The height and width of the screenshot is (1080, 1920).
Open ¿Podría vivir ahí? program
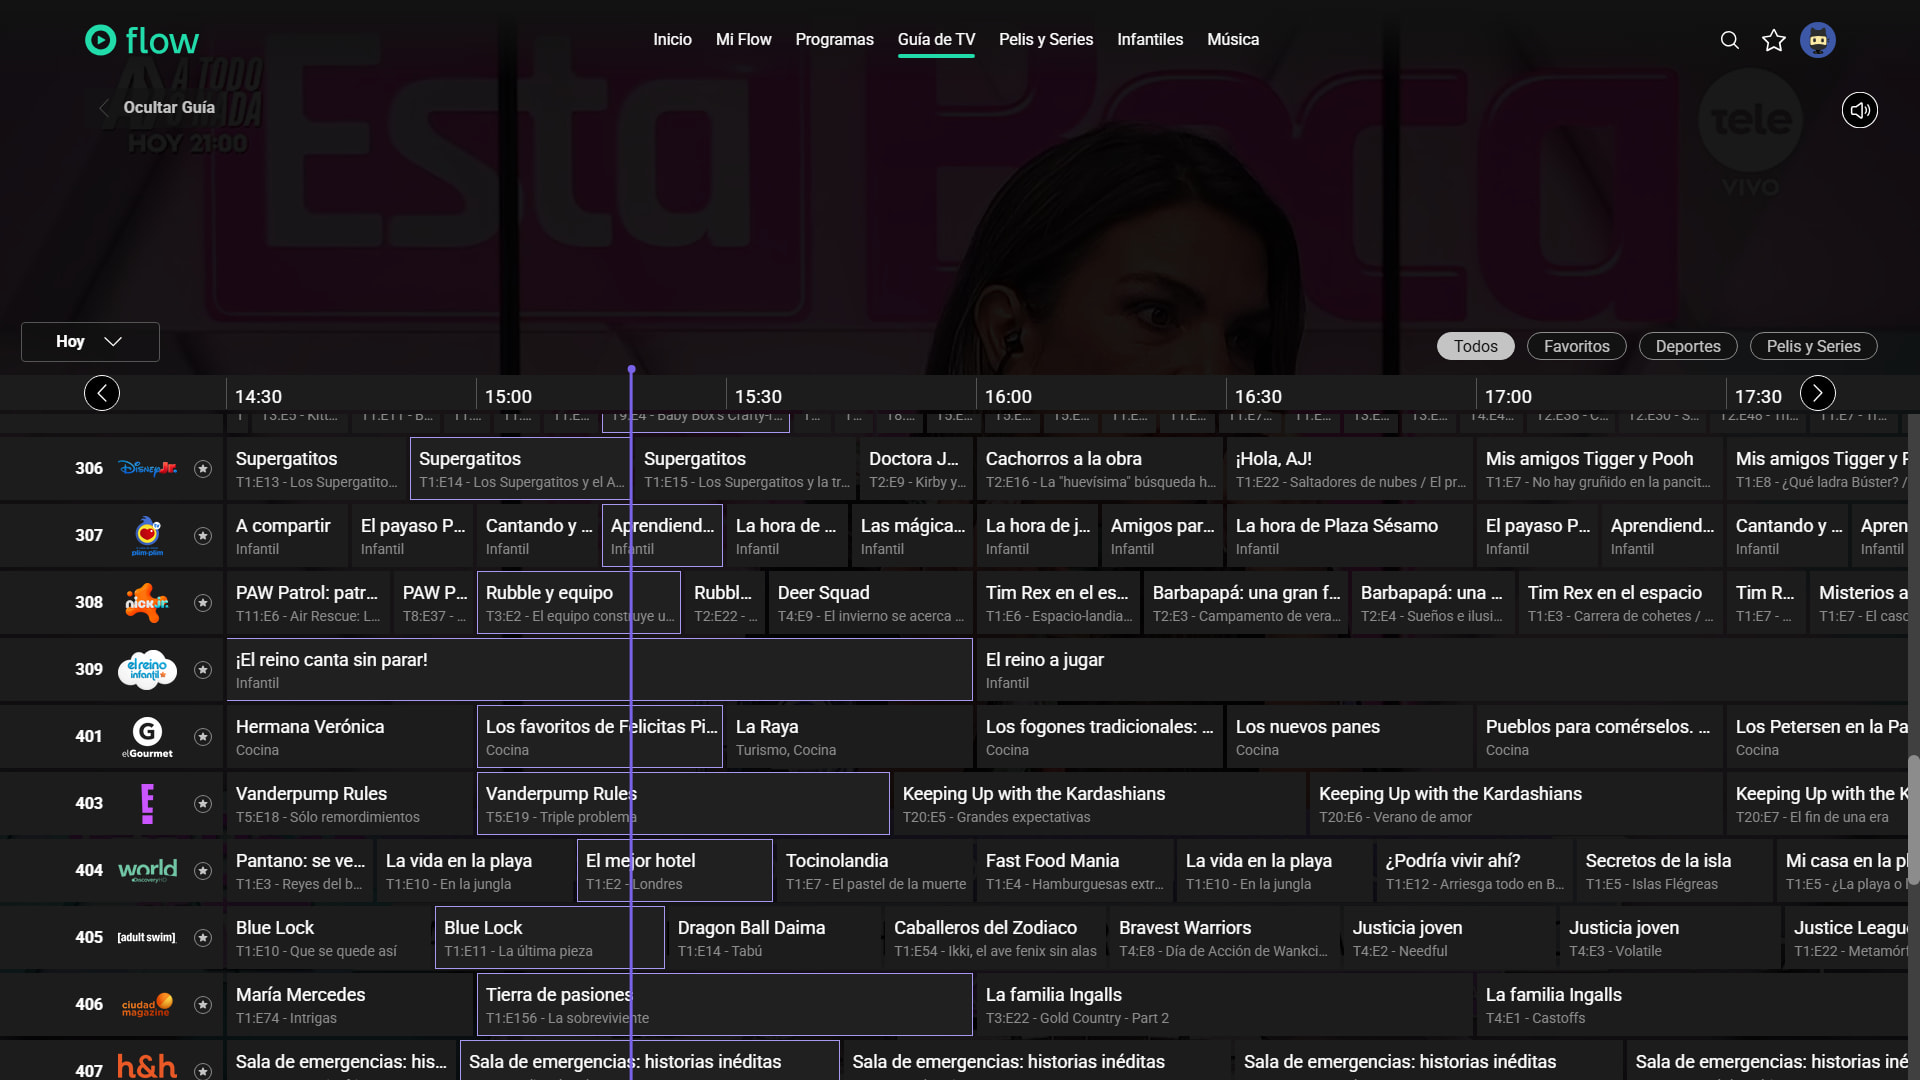coord(1475,871)
